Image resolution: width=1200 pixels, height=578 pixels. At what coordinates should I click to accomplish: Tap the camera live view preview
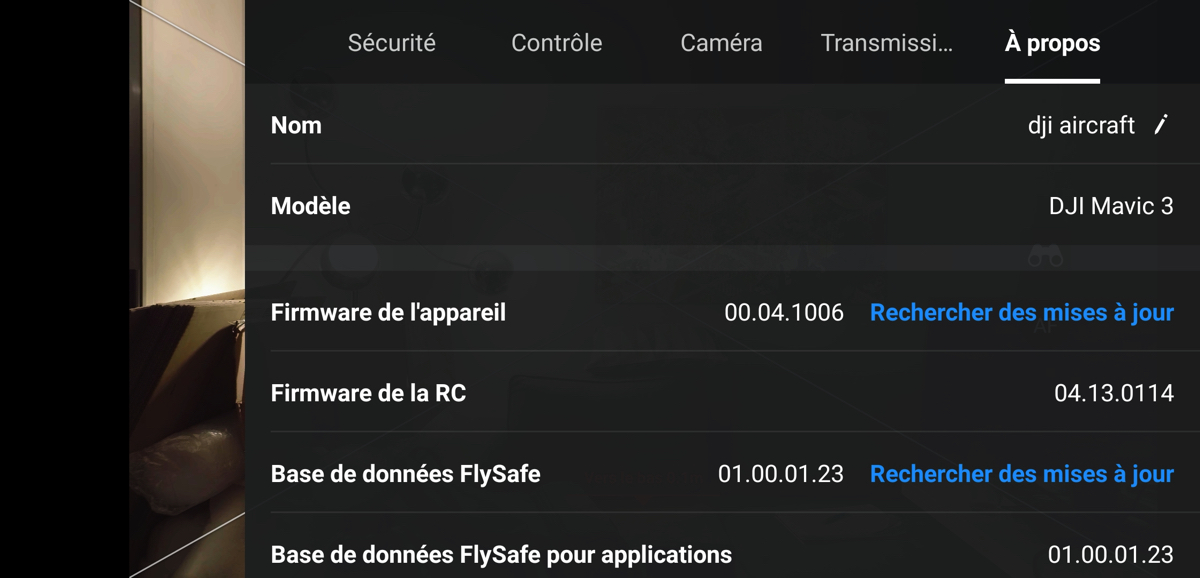(187, 289)
